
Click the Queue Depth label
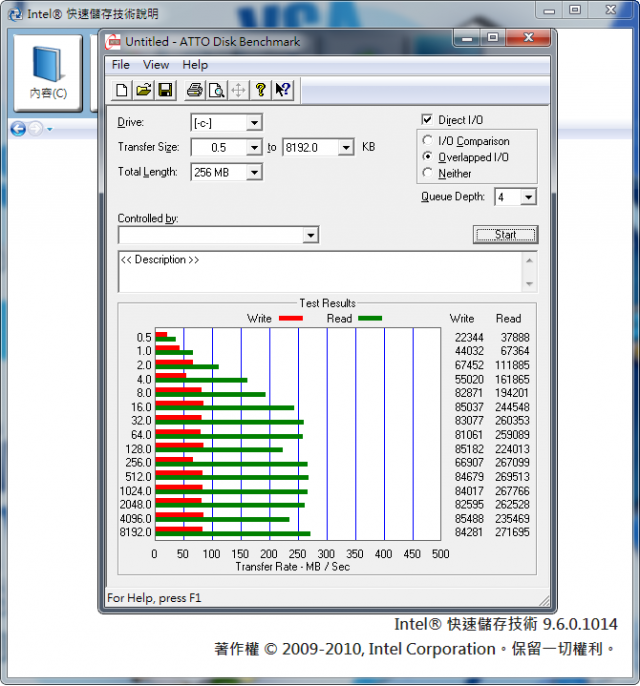pyautogui.click(x=453, y=197)
